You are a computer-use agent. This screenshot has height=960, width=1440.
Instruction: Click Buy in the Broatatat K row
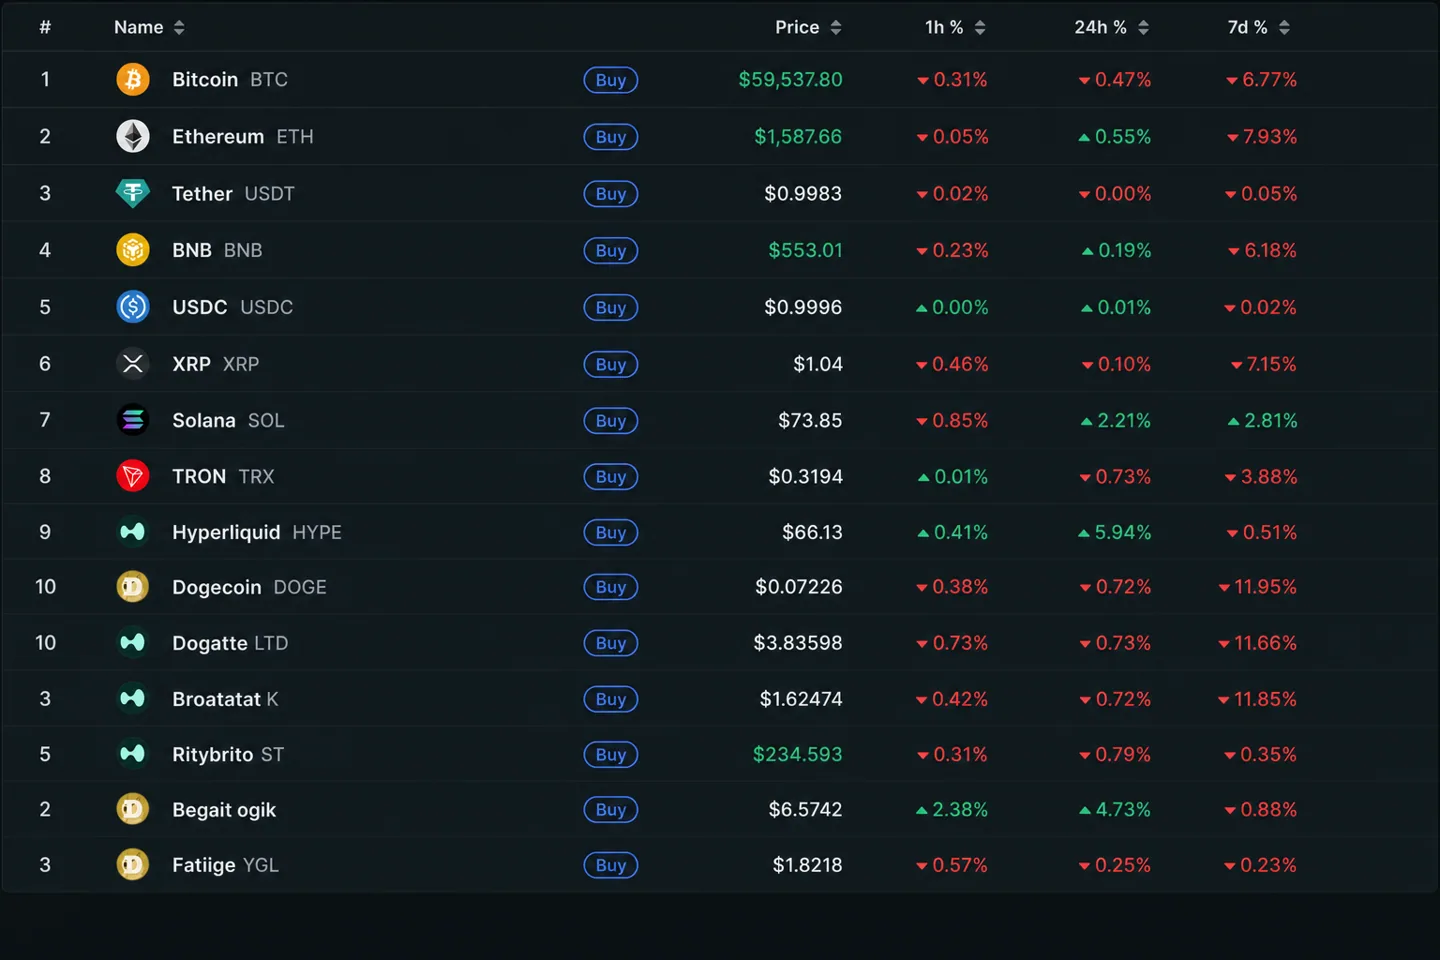(611, 699)
